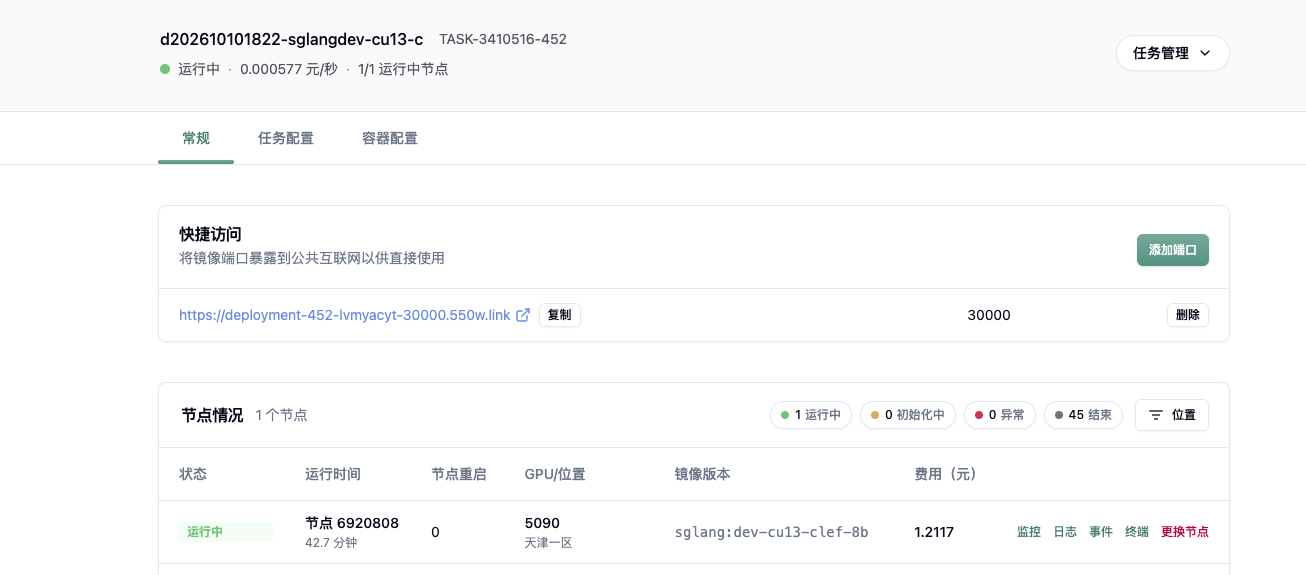Copy the deployment link with 复制

(560, 315)
